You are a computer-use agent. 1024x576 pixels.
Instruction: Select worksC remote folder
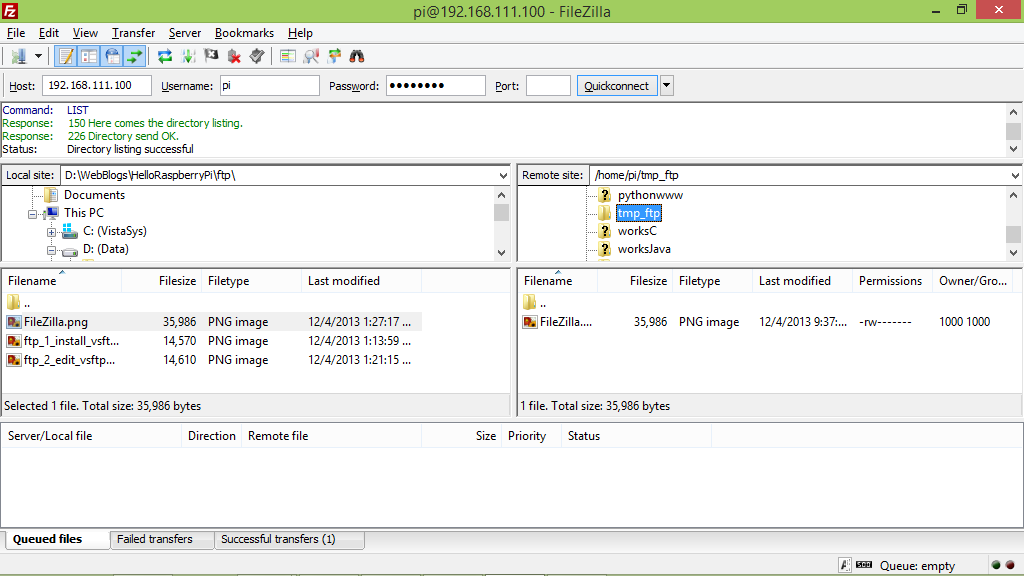[637, 231]
